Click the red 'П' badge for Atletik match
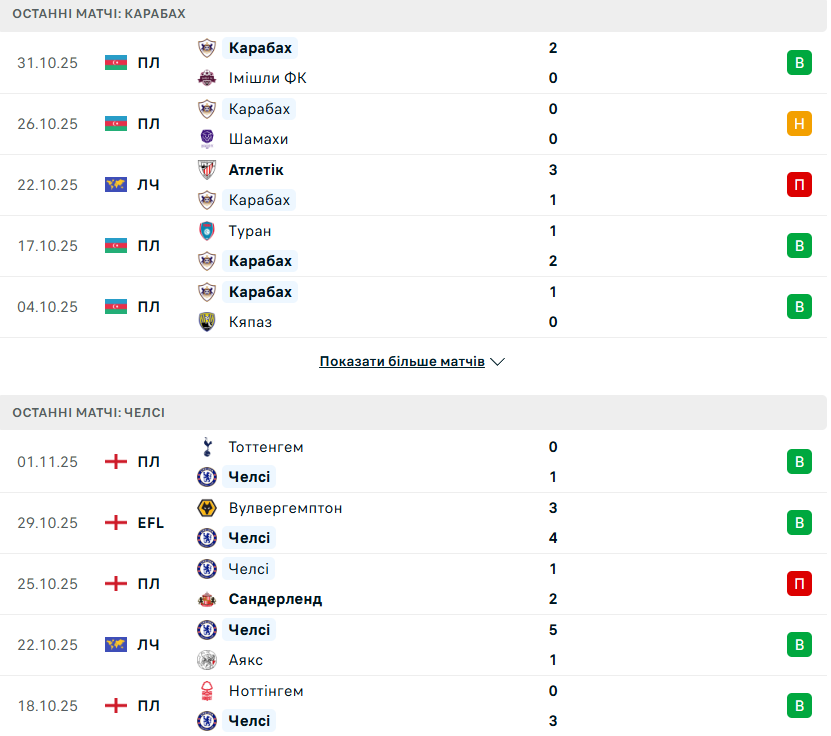 (799, 185)
